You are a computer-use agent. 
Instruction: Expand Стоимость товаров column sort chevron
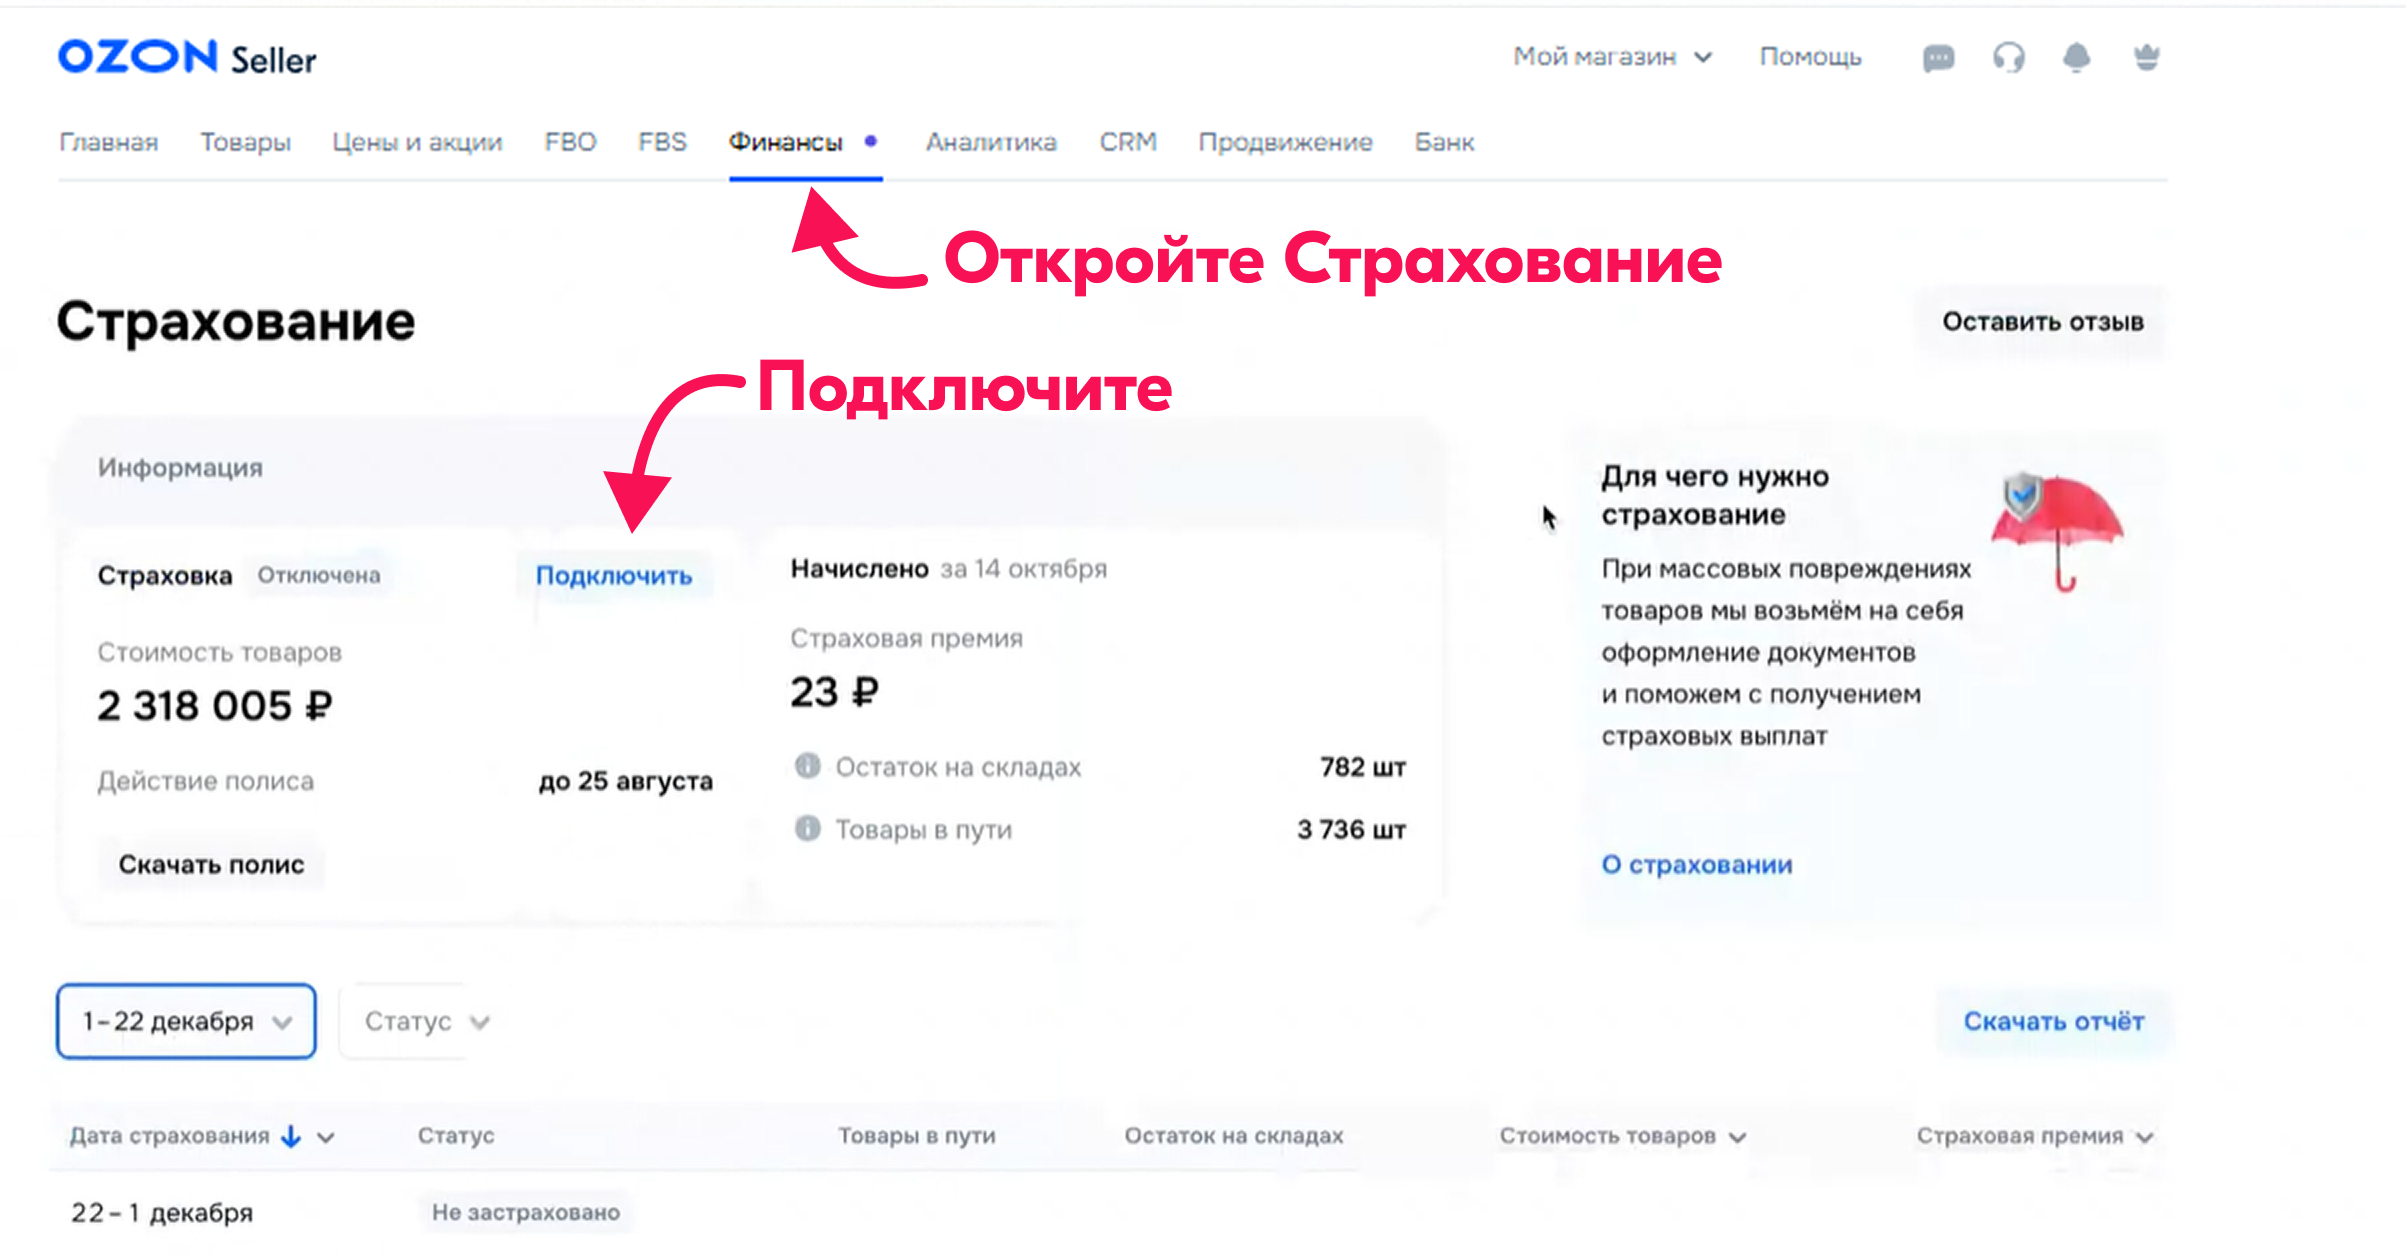(1737, 1137)
